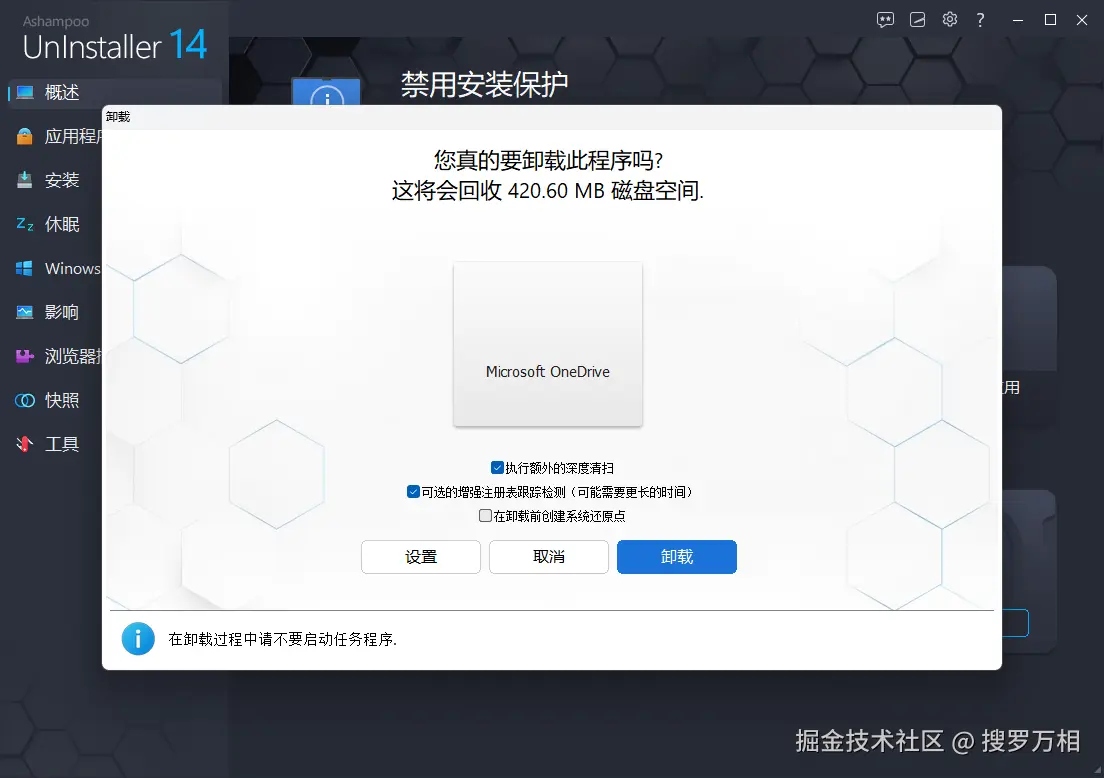Viewport: 1104px width, 778px height.
Task: Click the Microsoft OneDrive program tile
Action: (x=548, y=344)
